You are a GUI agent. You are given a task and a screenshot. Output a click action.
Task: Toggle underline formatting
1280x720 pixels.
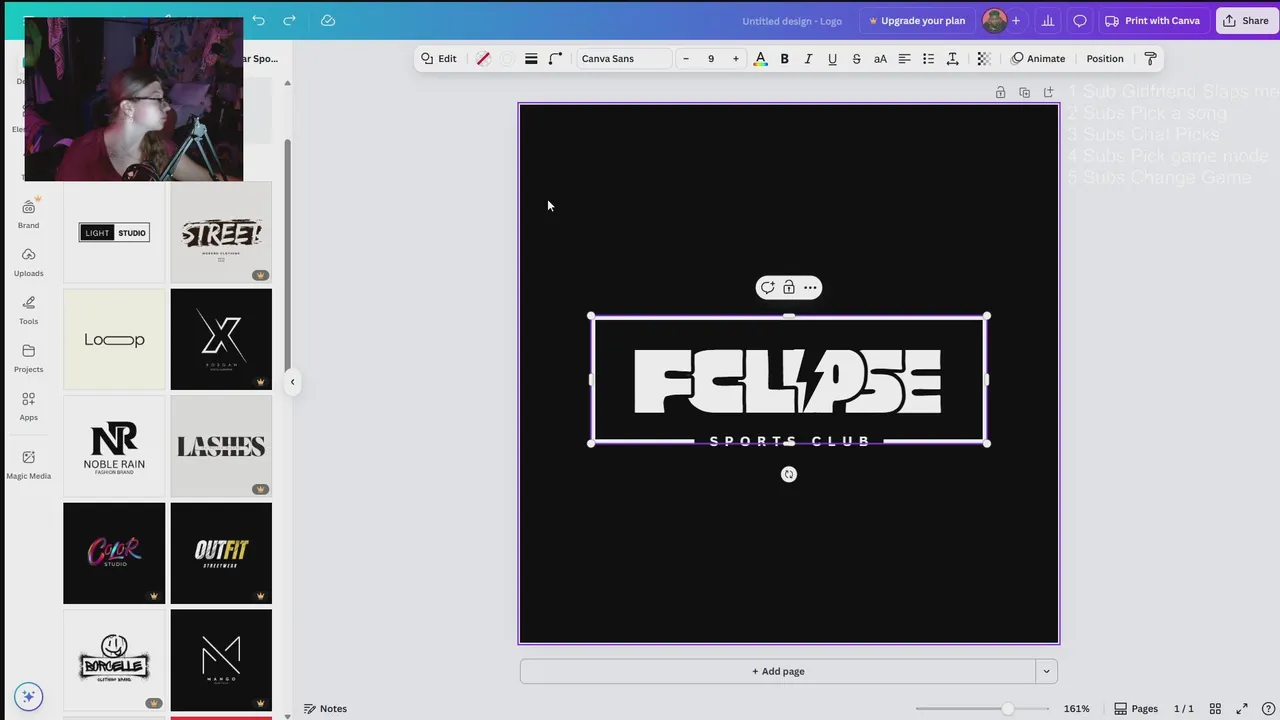[832, 59]
